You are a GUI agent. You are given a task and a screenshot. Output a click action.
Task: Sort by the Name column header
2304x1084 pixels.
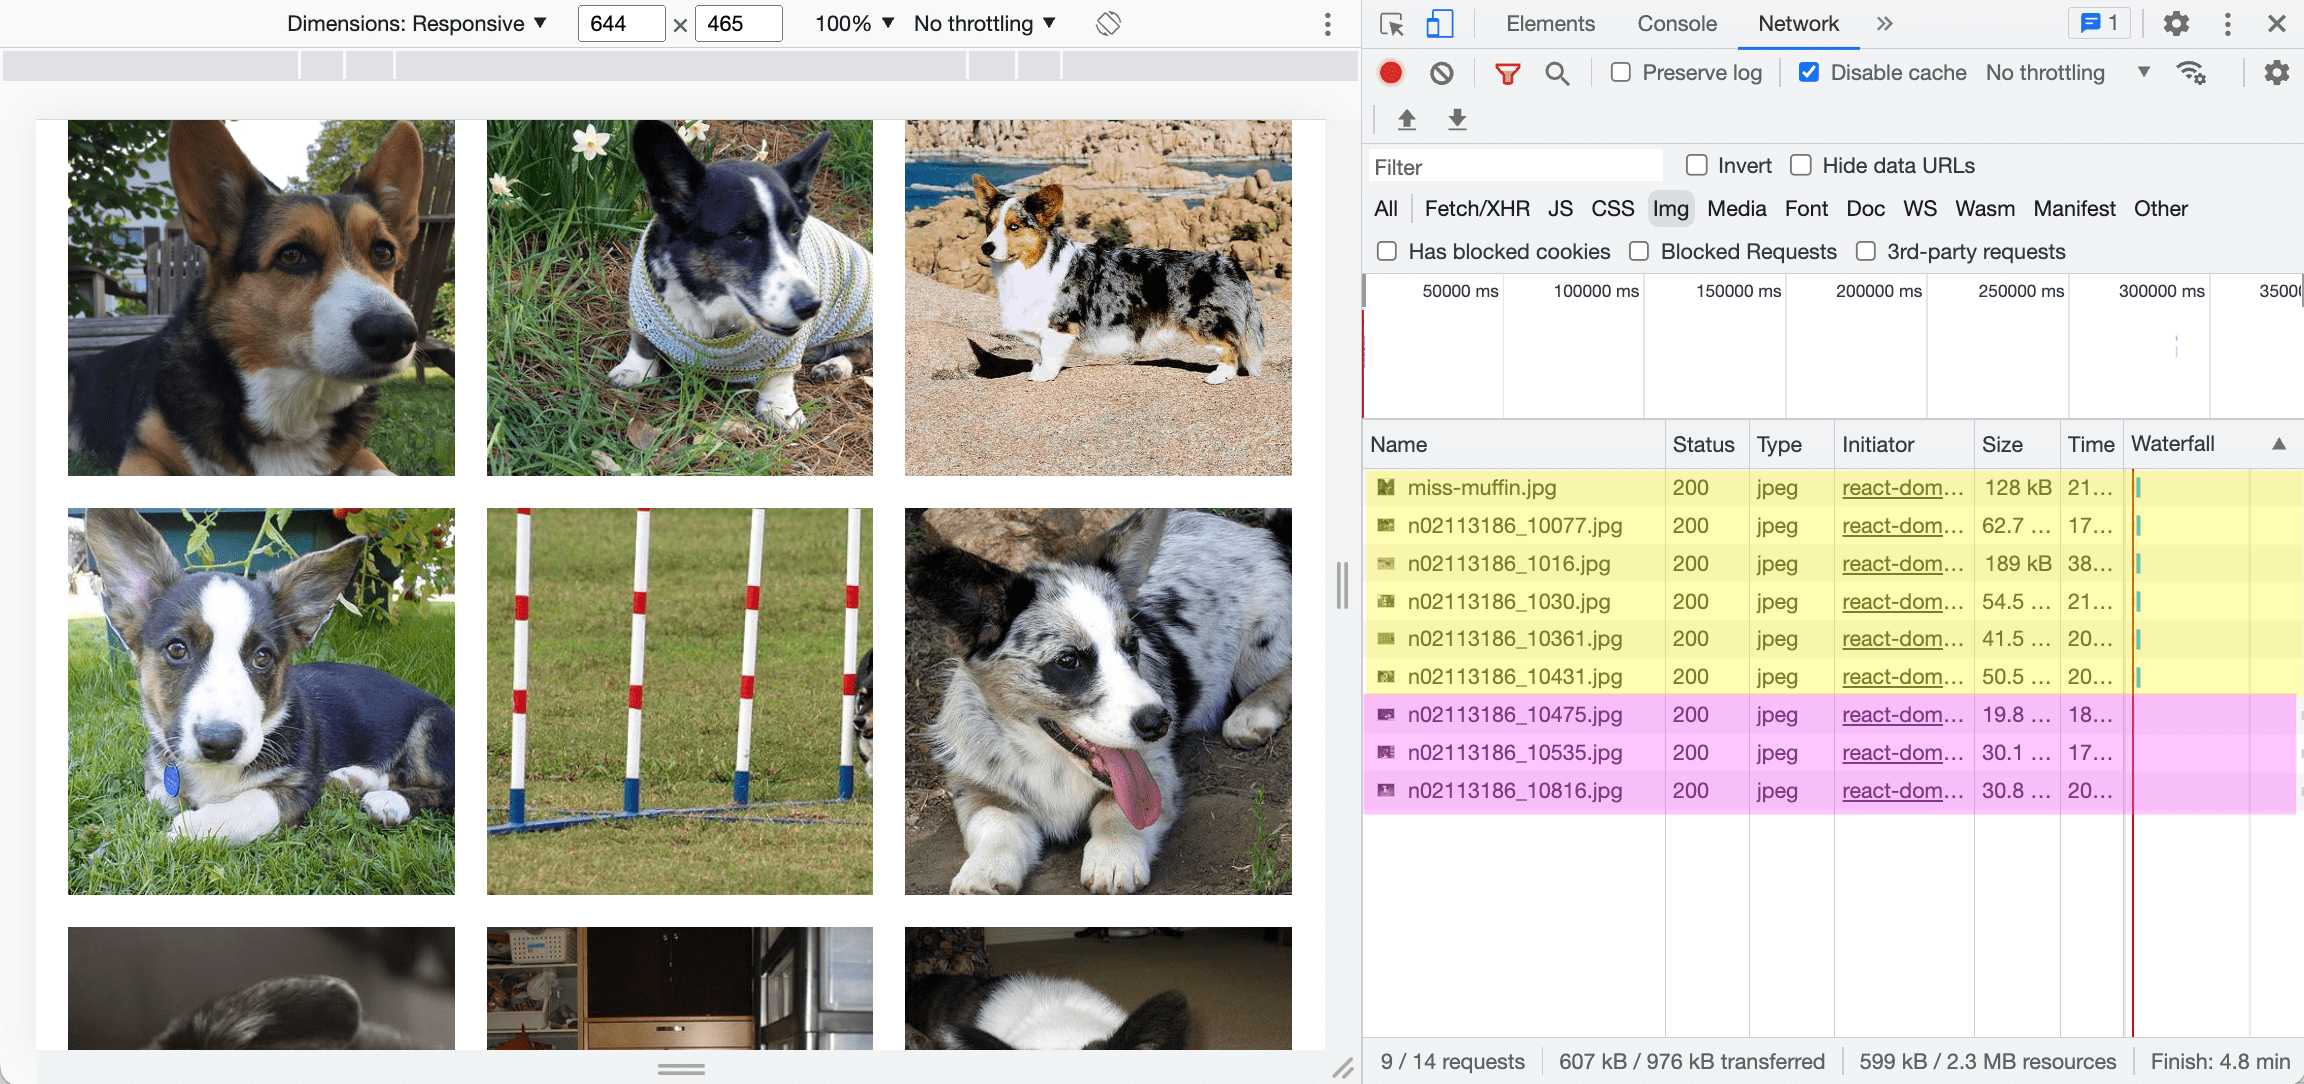pyautogui.click(x=1513, y=445)
